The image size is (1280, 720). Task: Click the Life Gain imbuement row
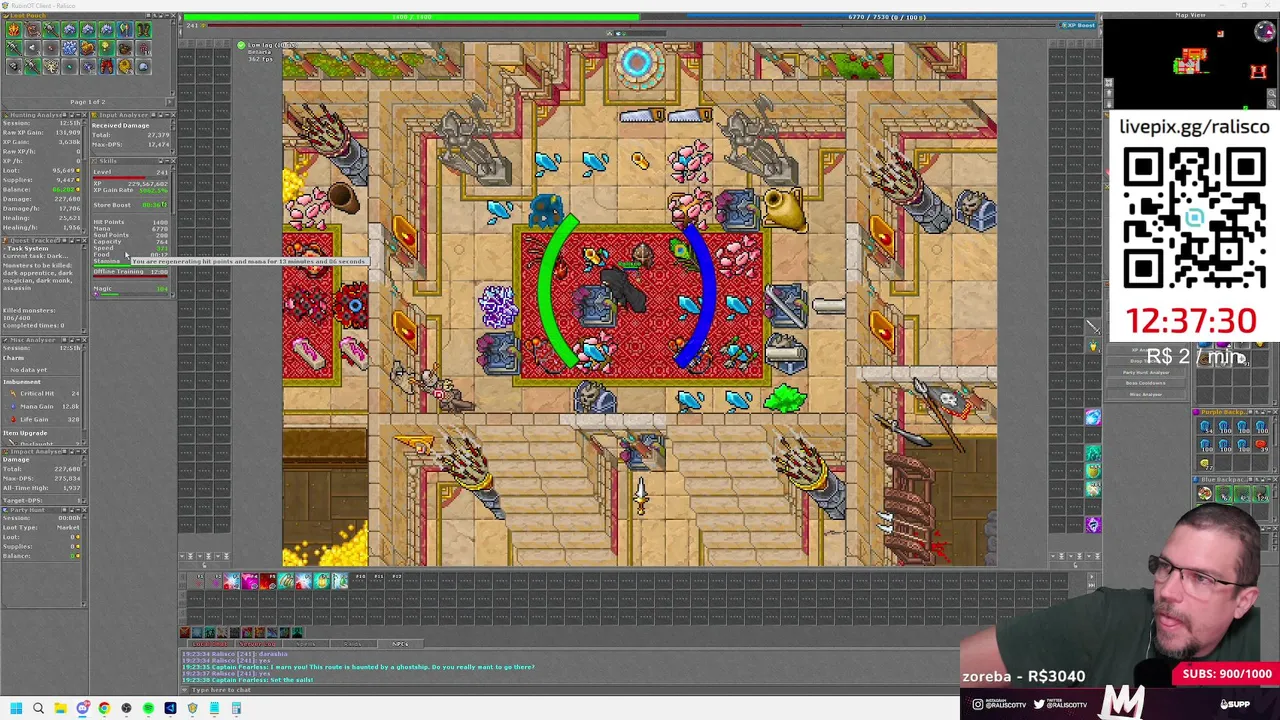click(44, 419)
